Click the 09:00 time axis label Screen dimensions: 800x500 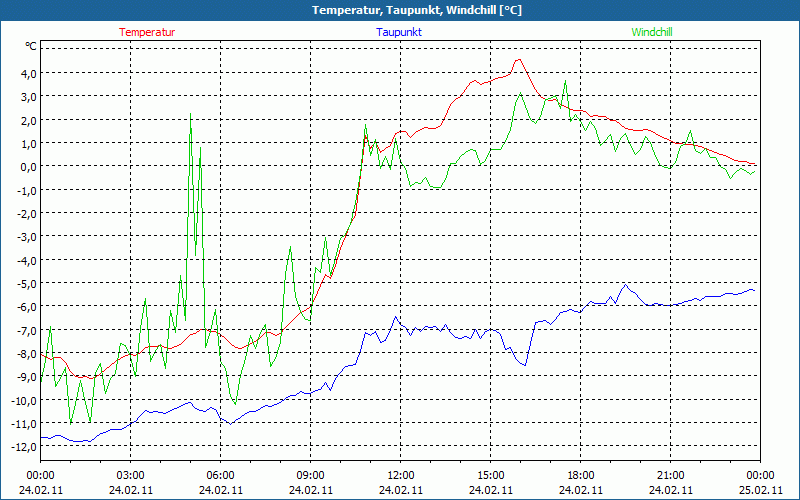point(311,476)
